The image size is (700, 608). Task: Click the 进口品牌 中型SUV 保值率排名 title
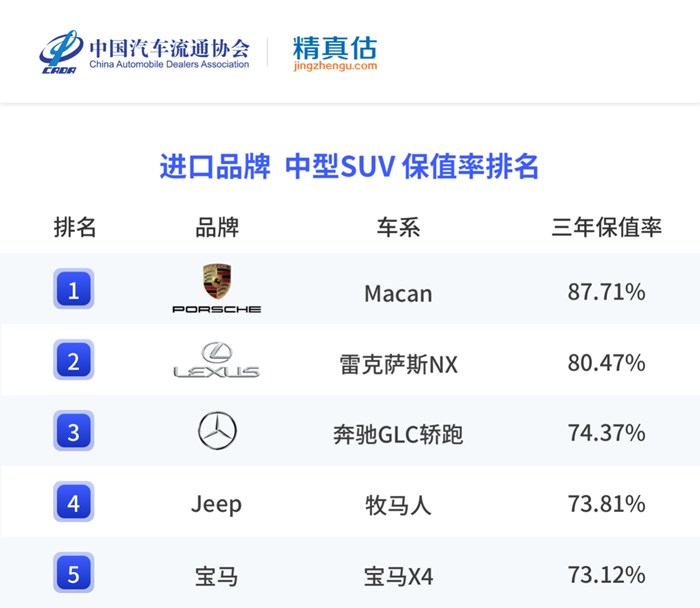(x=349, y=167)
